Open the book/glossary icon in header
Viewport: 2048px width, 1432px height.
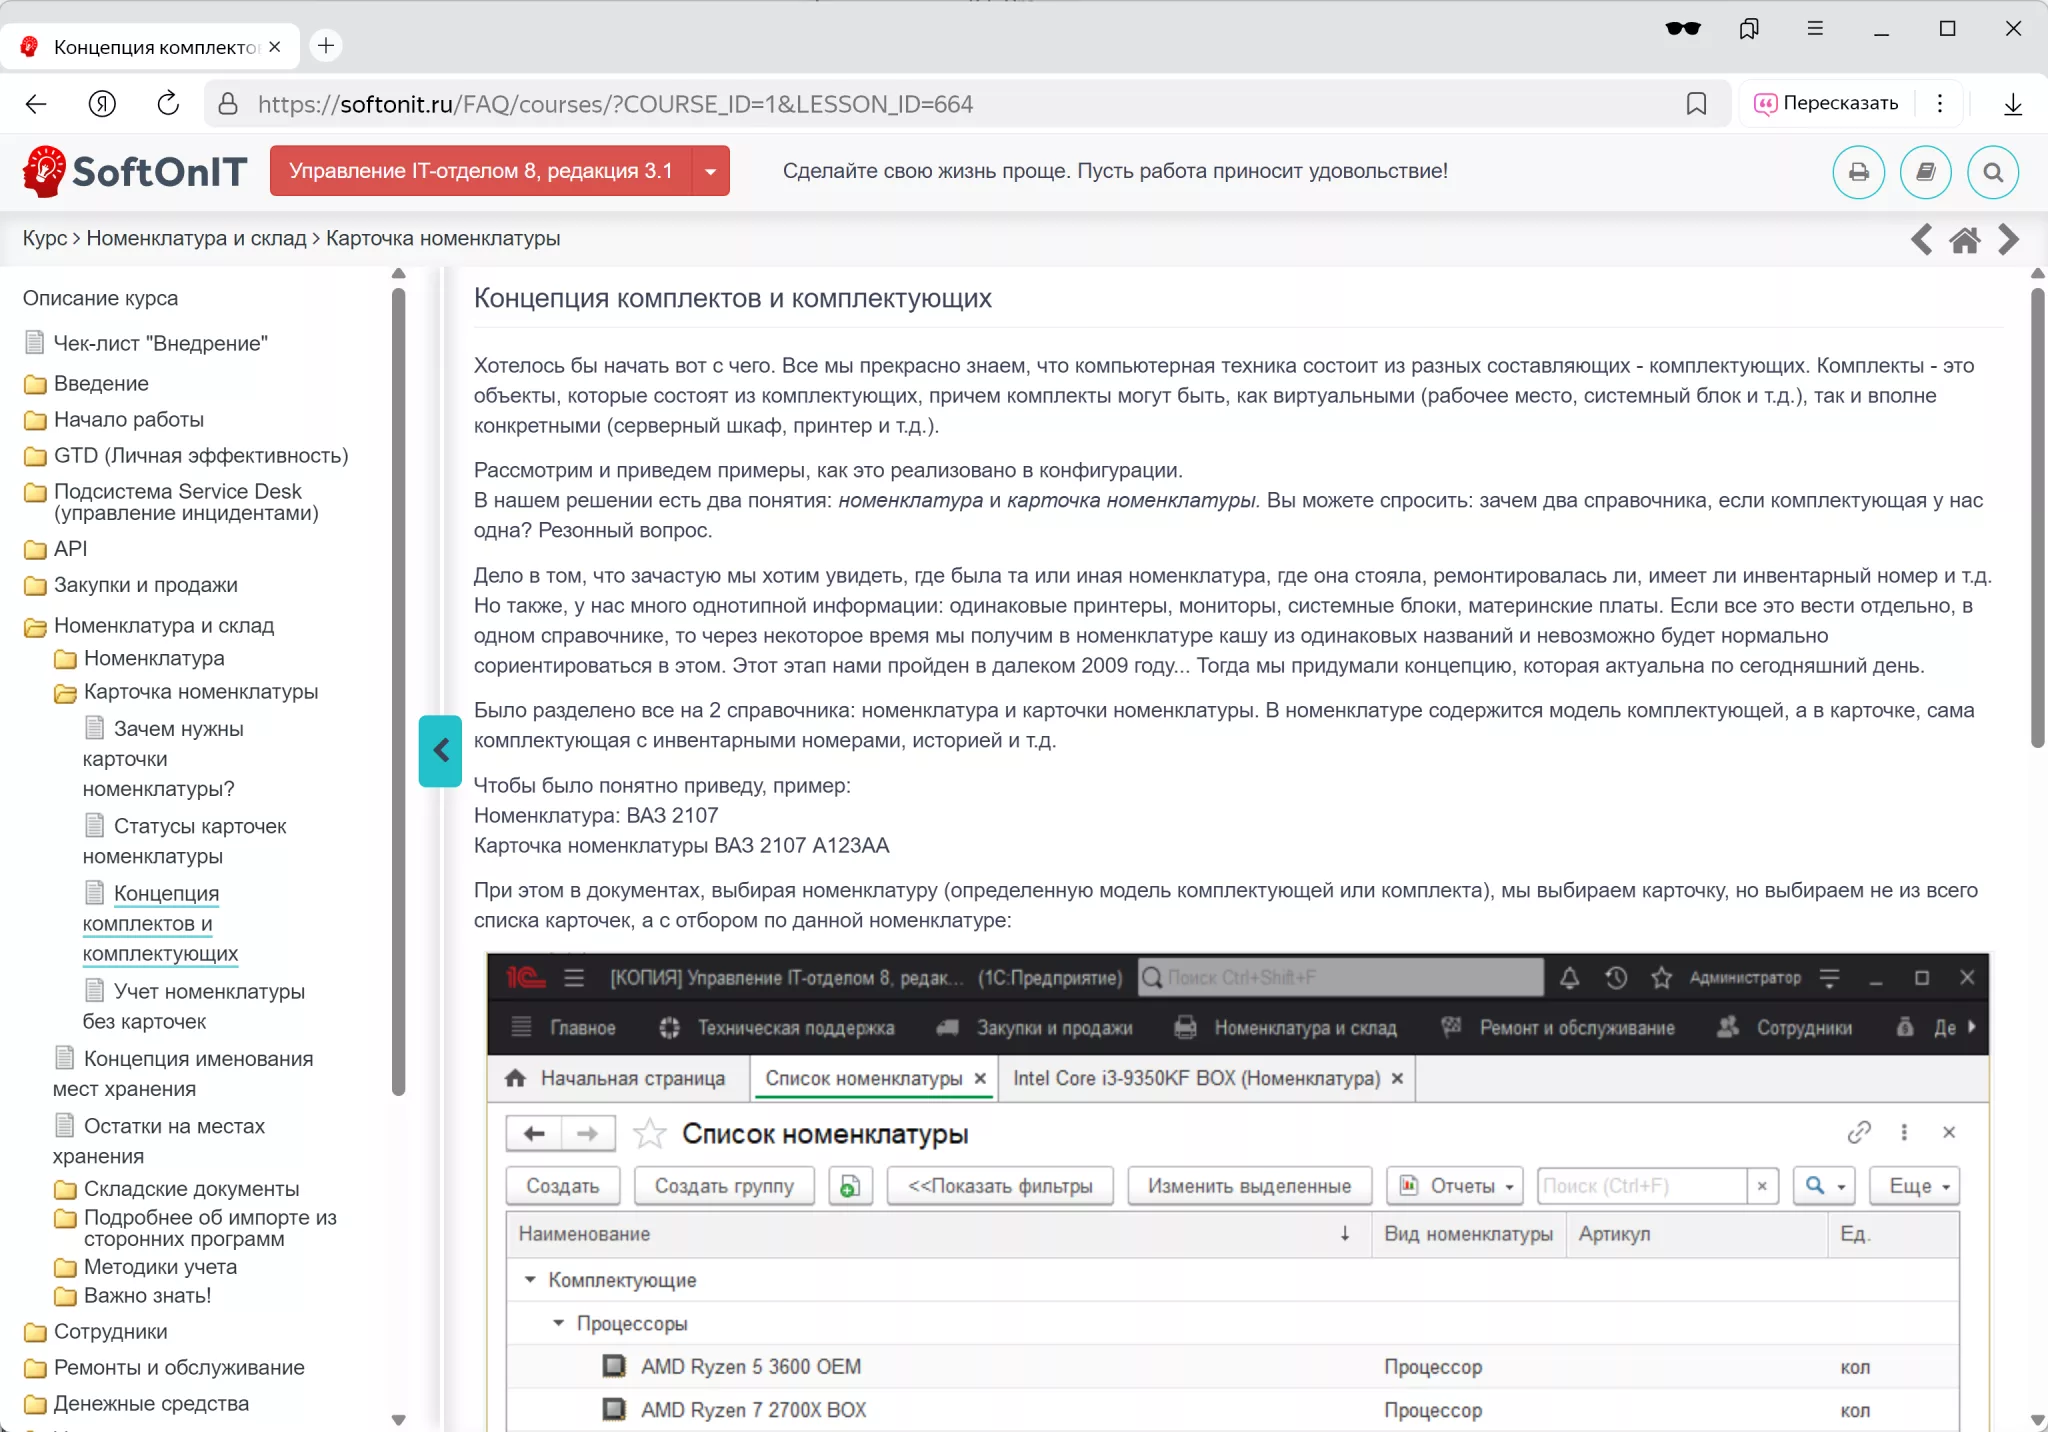coord(1925,172)
